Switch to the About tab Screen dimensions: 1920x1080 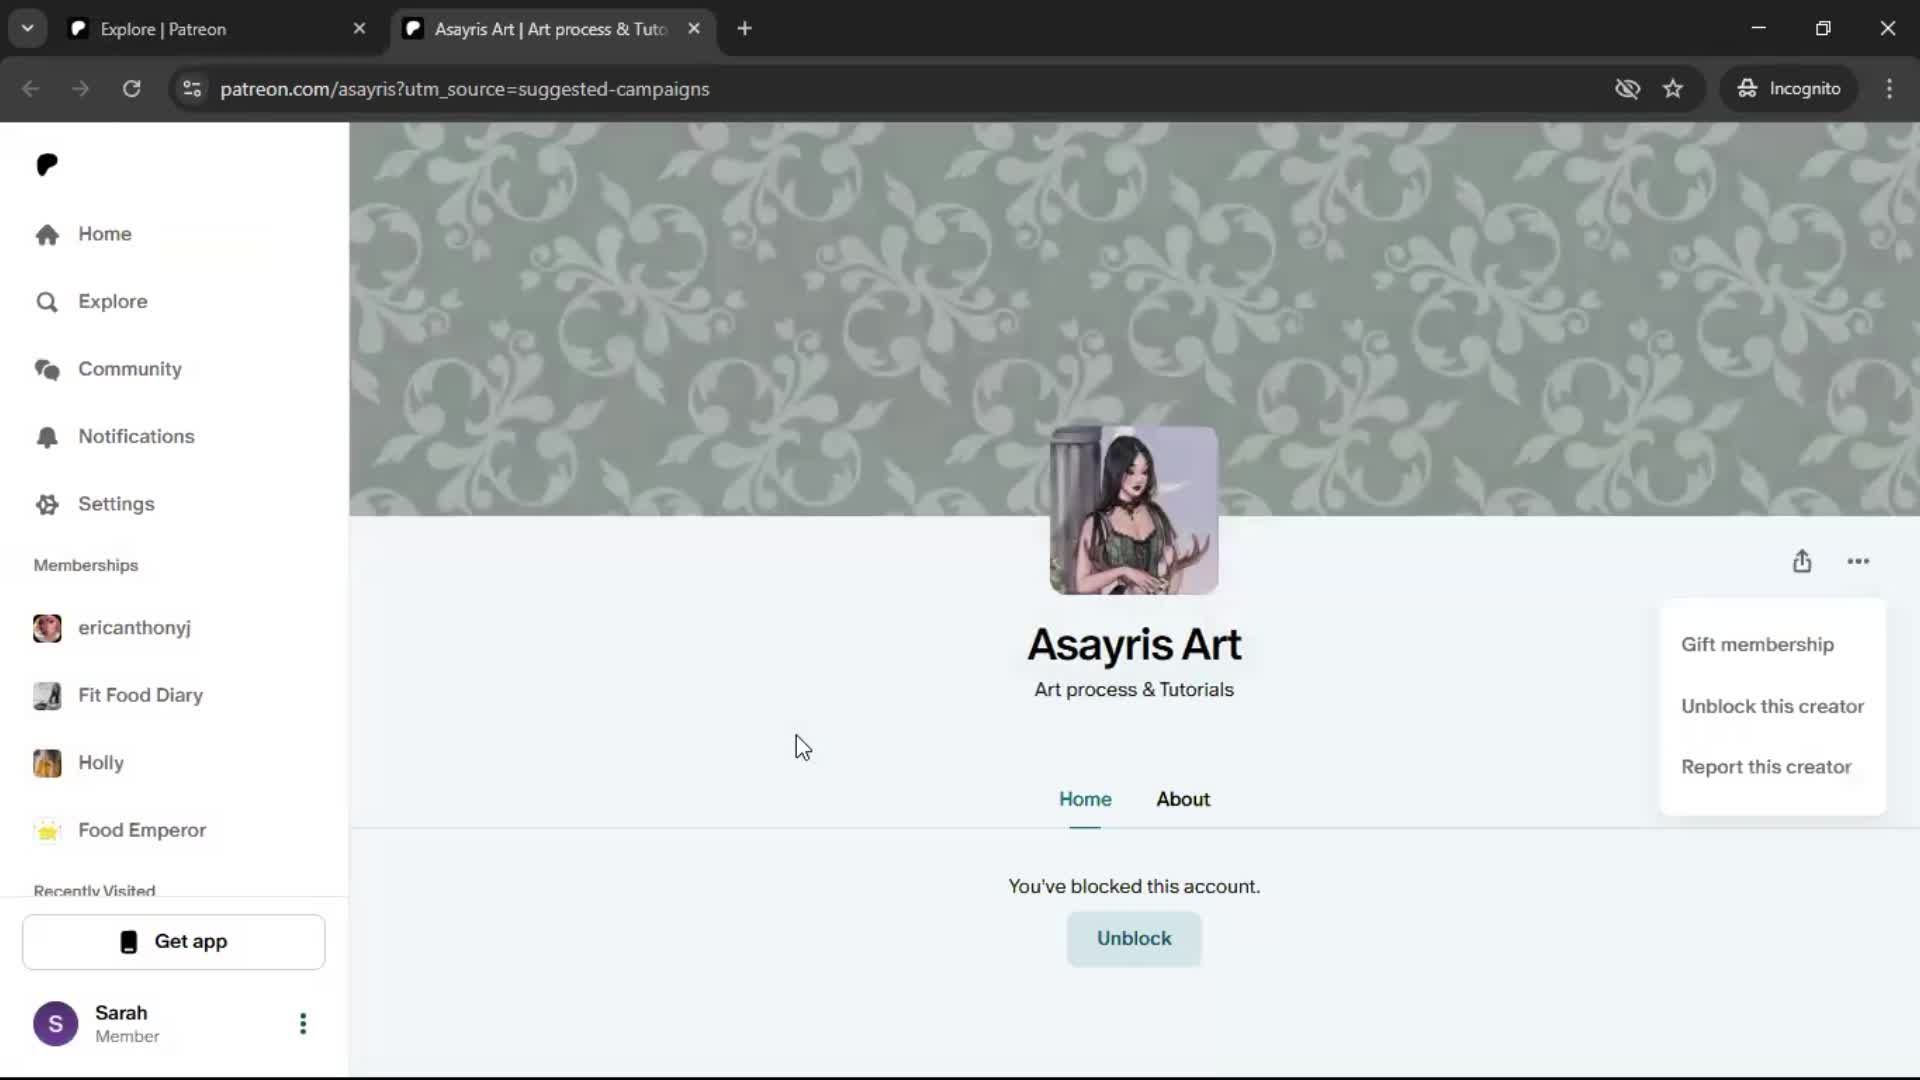pyautogui.click(x=1183, y=799)
